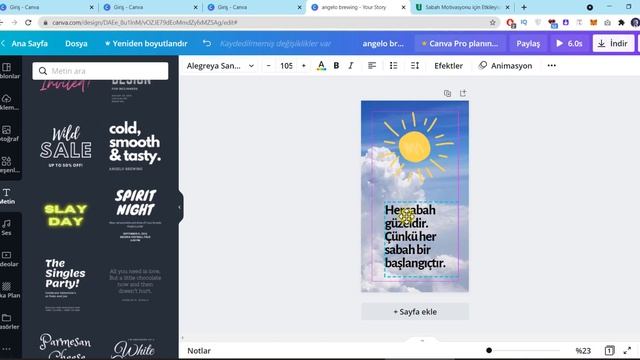The width and height of the screenshot is (640, 360).
Task: Open the Metin text sidebar tab
Action: [x=7, y=196]
